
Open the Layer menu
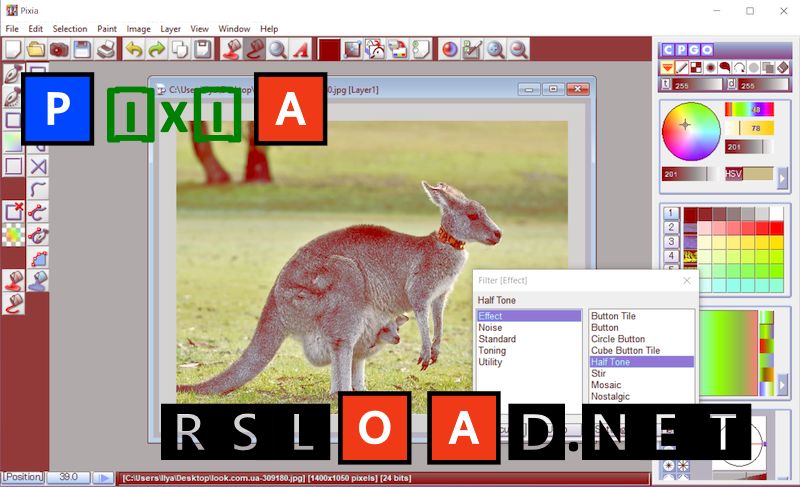coord(170,29)
